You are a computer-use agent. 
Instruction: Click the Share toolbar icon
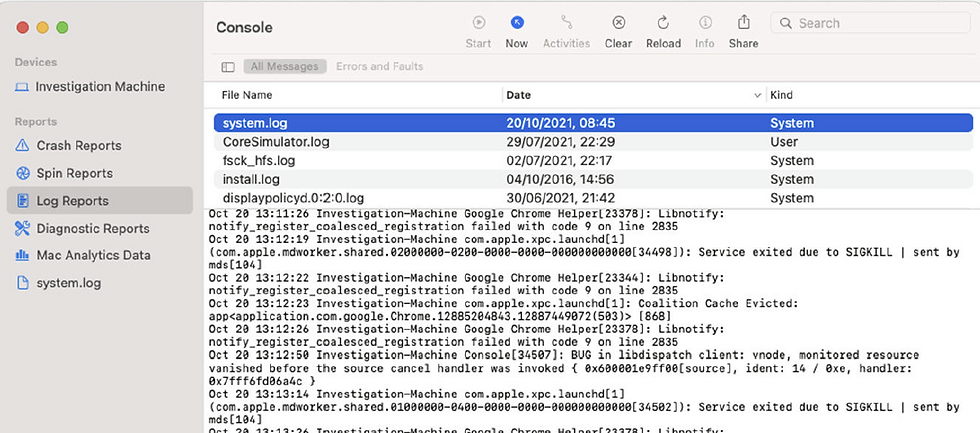tap(743, 23)
